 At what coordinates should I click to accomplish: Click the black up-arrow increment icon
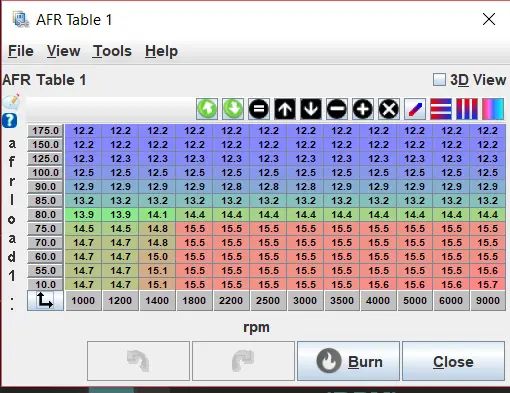click(x=285, y=109)
